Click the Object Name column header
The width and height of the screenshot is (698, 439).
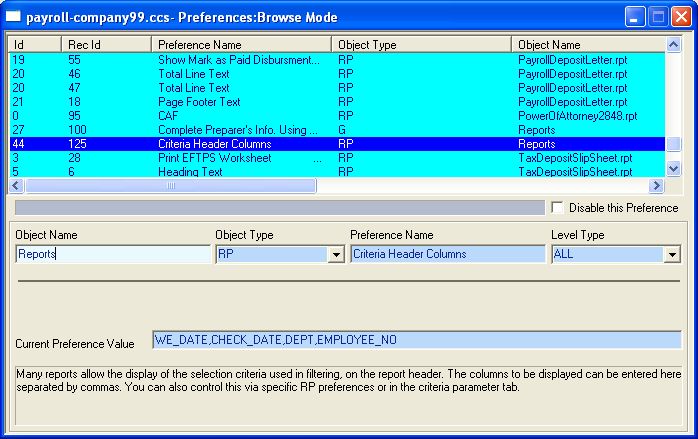[588, 45]
